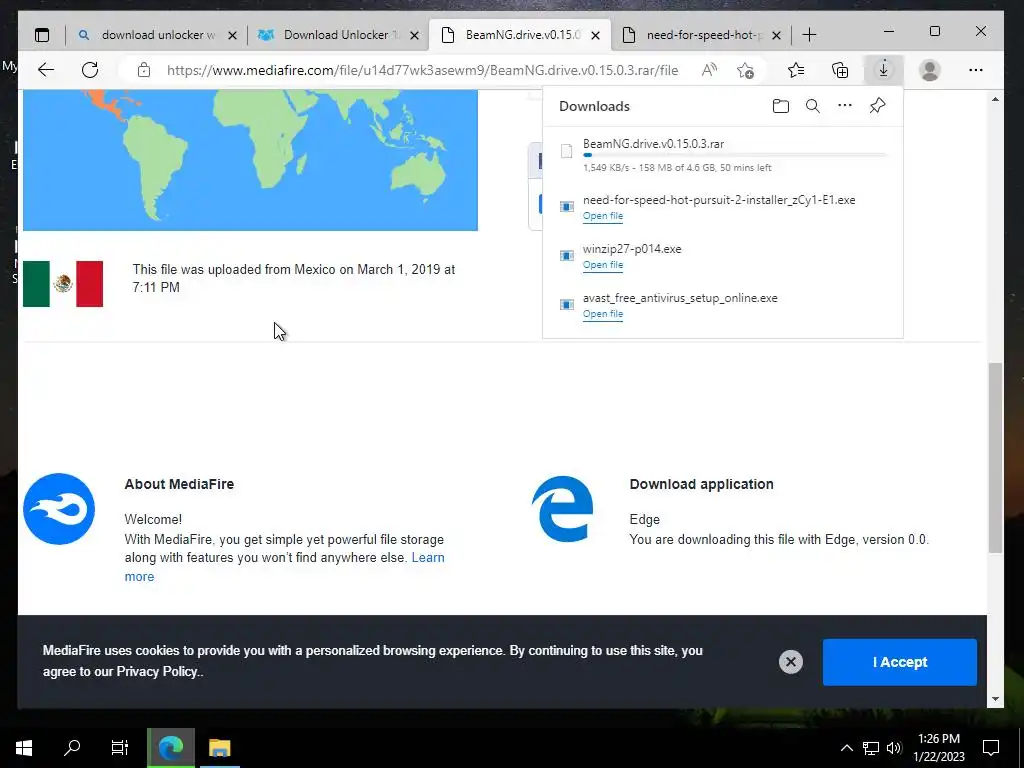Screen dimensions: 1024x768
Task: Open a new browser tab
Action: point(809,35)
